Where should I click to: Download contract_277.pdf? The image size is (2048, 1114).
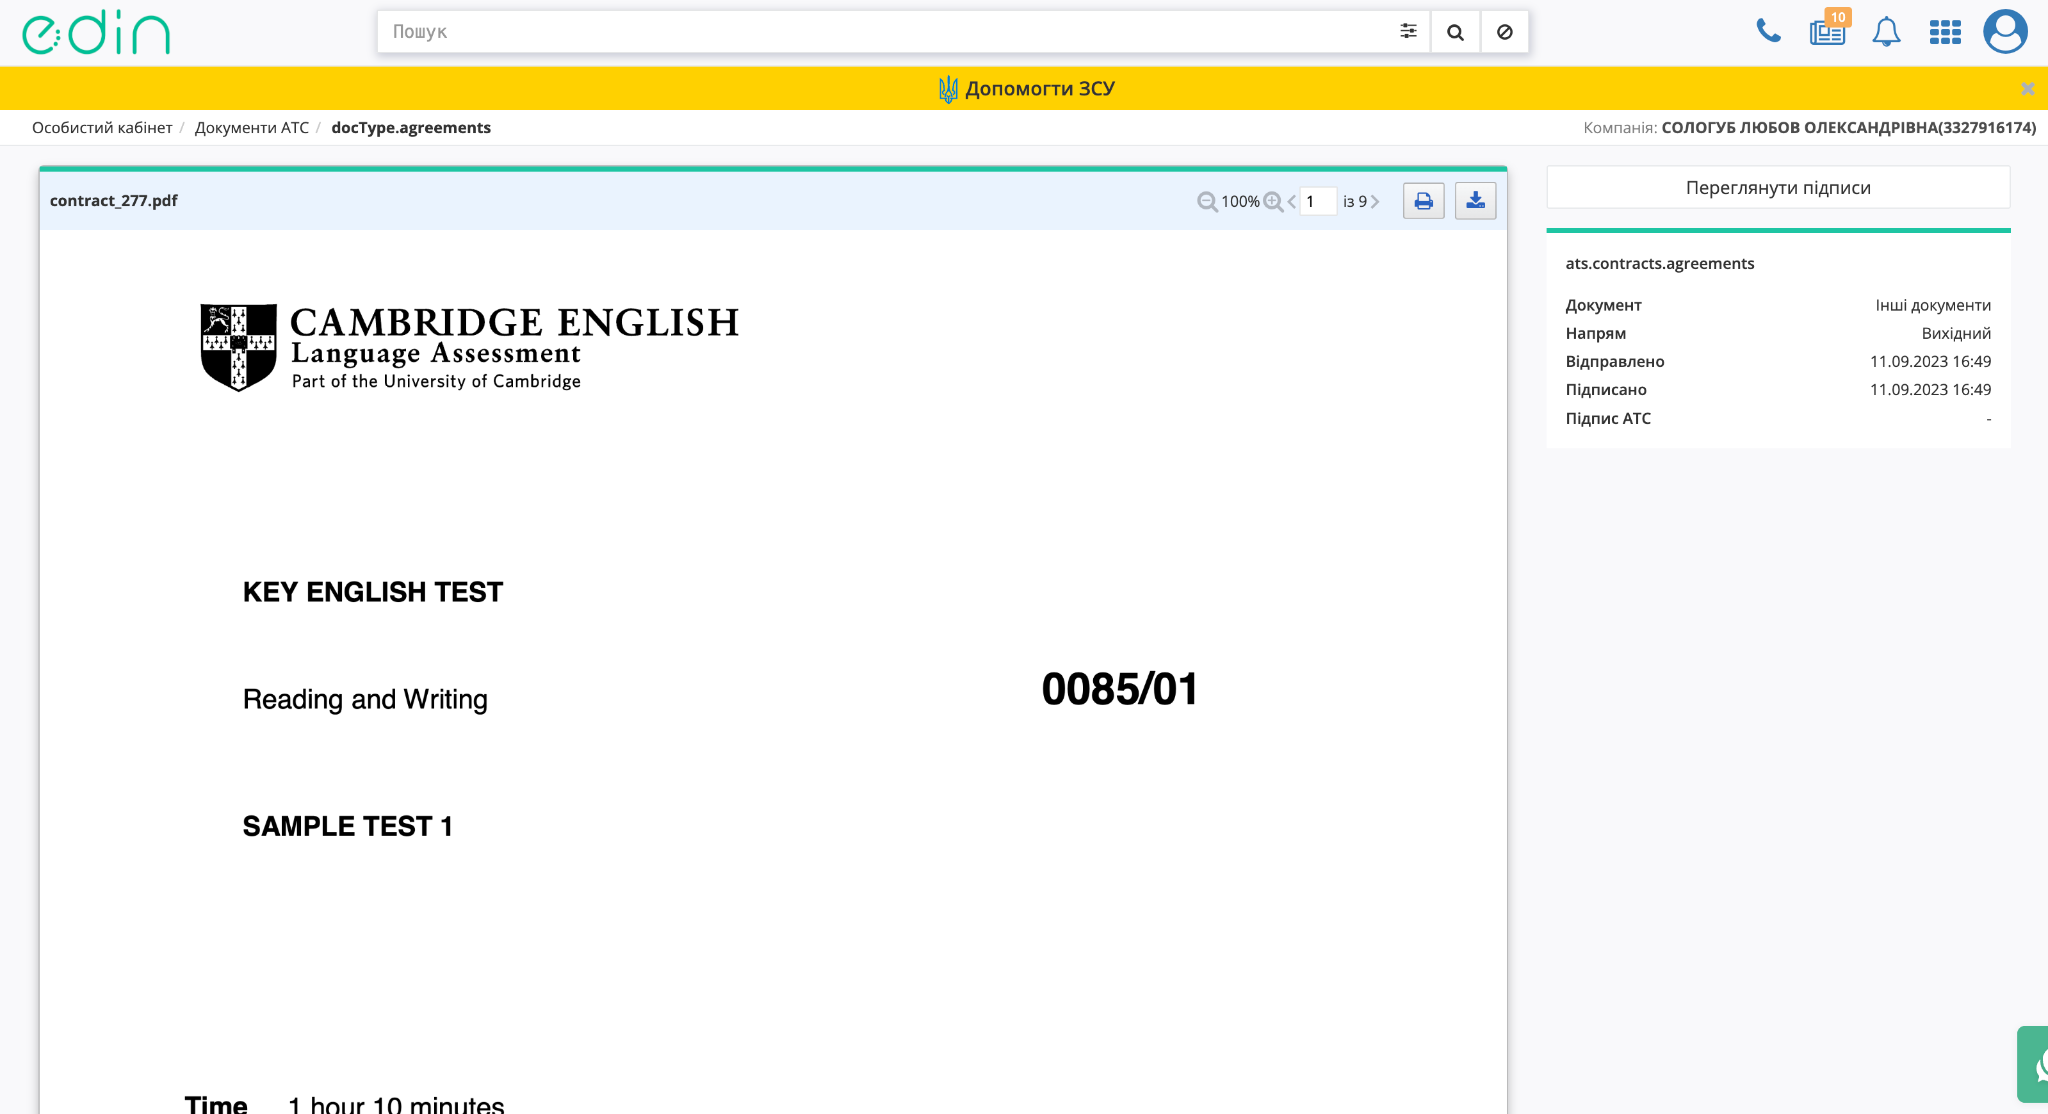point(1475,201)
